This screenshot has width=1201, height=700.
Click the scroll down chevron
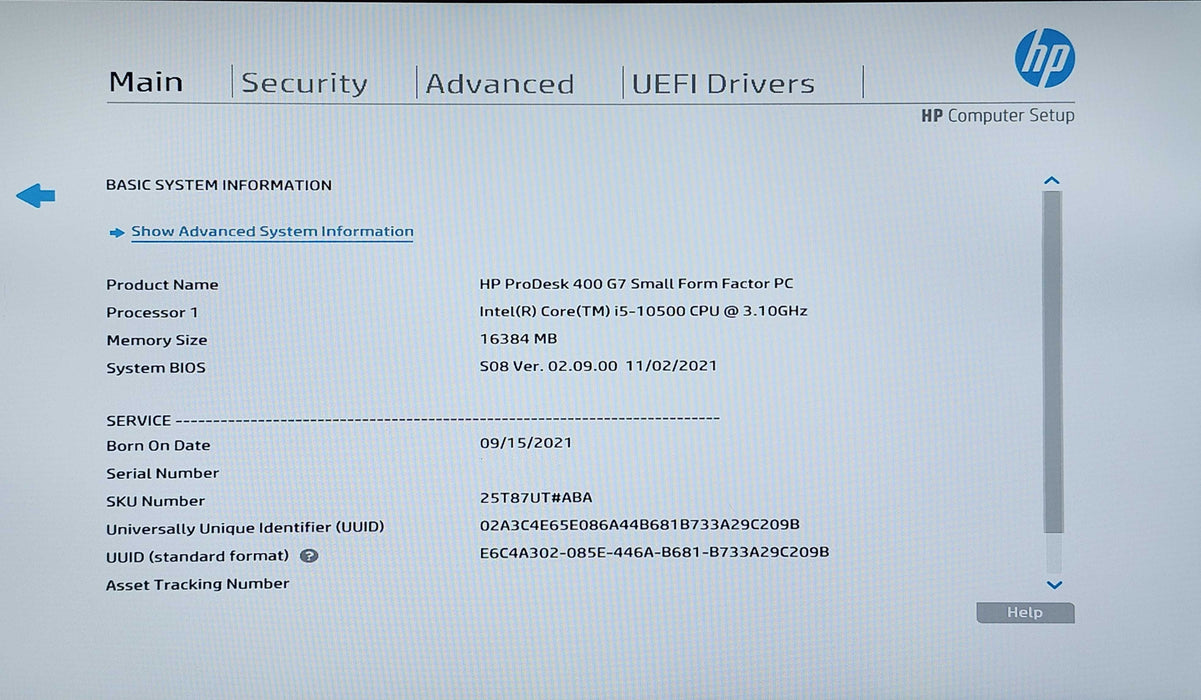click(1053, 585)
